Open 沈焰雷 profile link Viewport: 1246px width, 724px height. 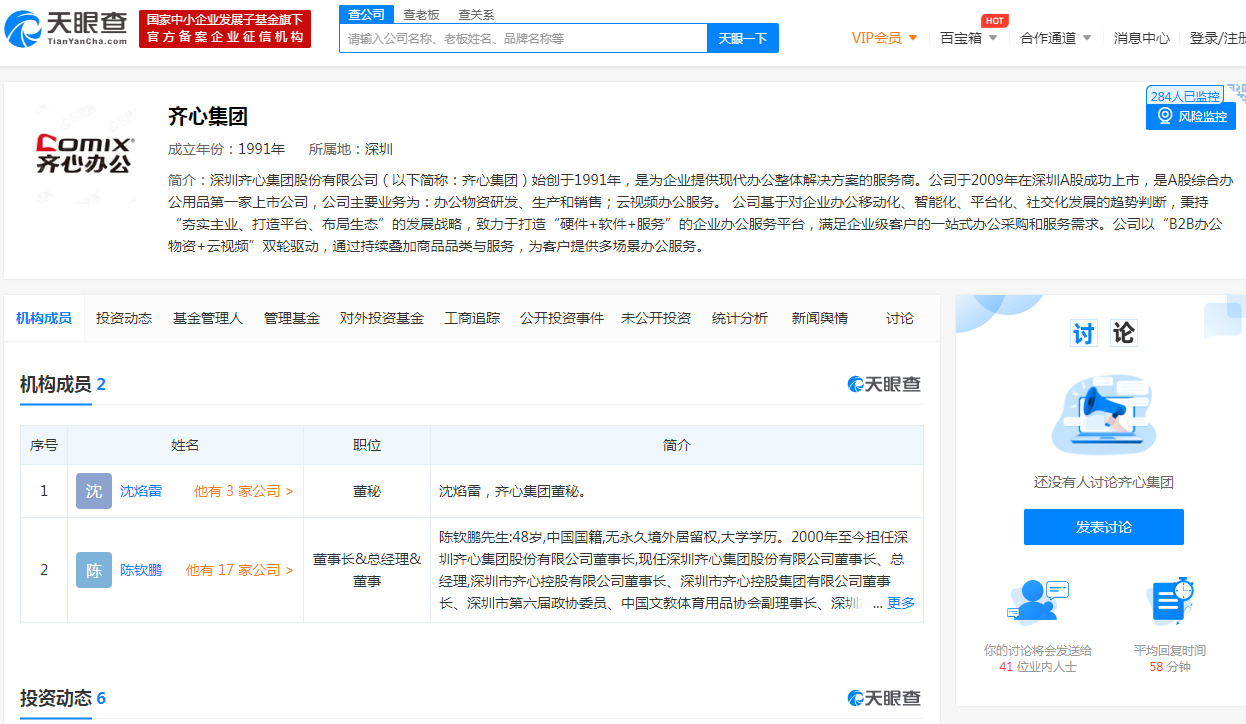[141, 491]
